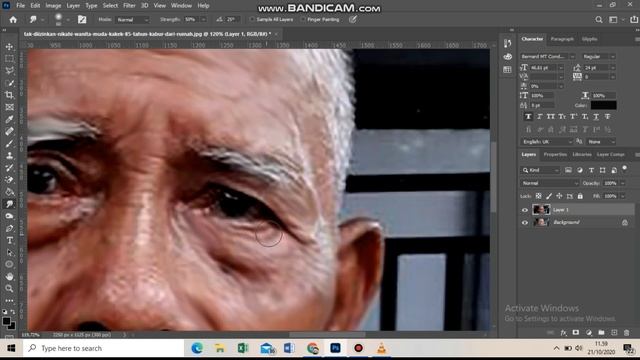Open the layer blend mode Normal dropdown
The height and width of the screenshot is (360, 640).
point(550,183)
